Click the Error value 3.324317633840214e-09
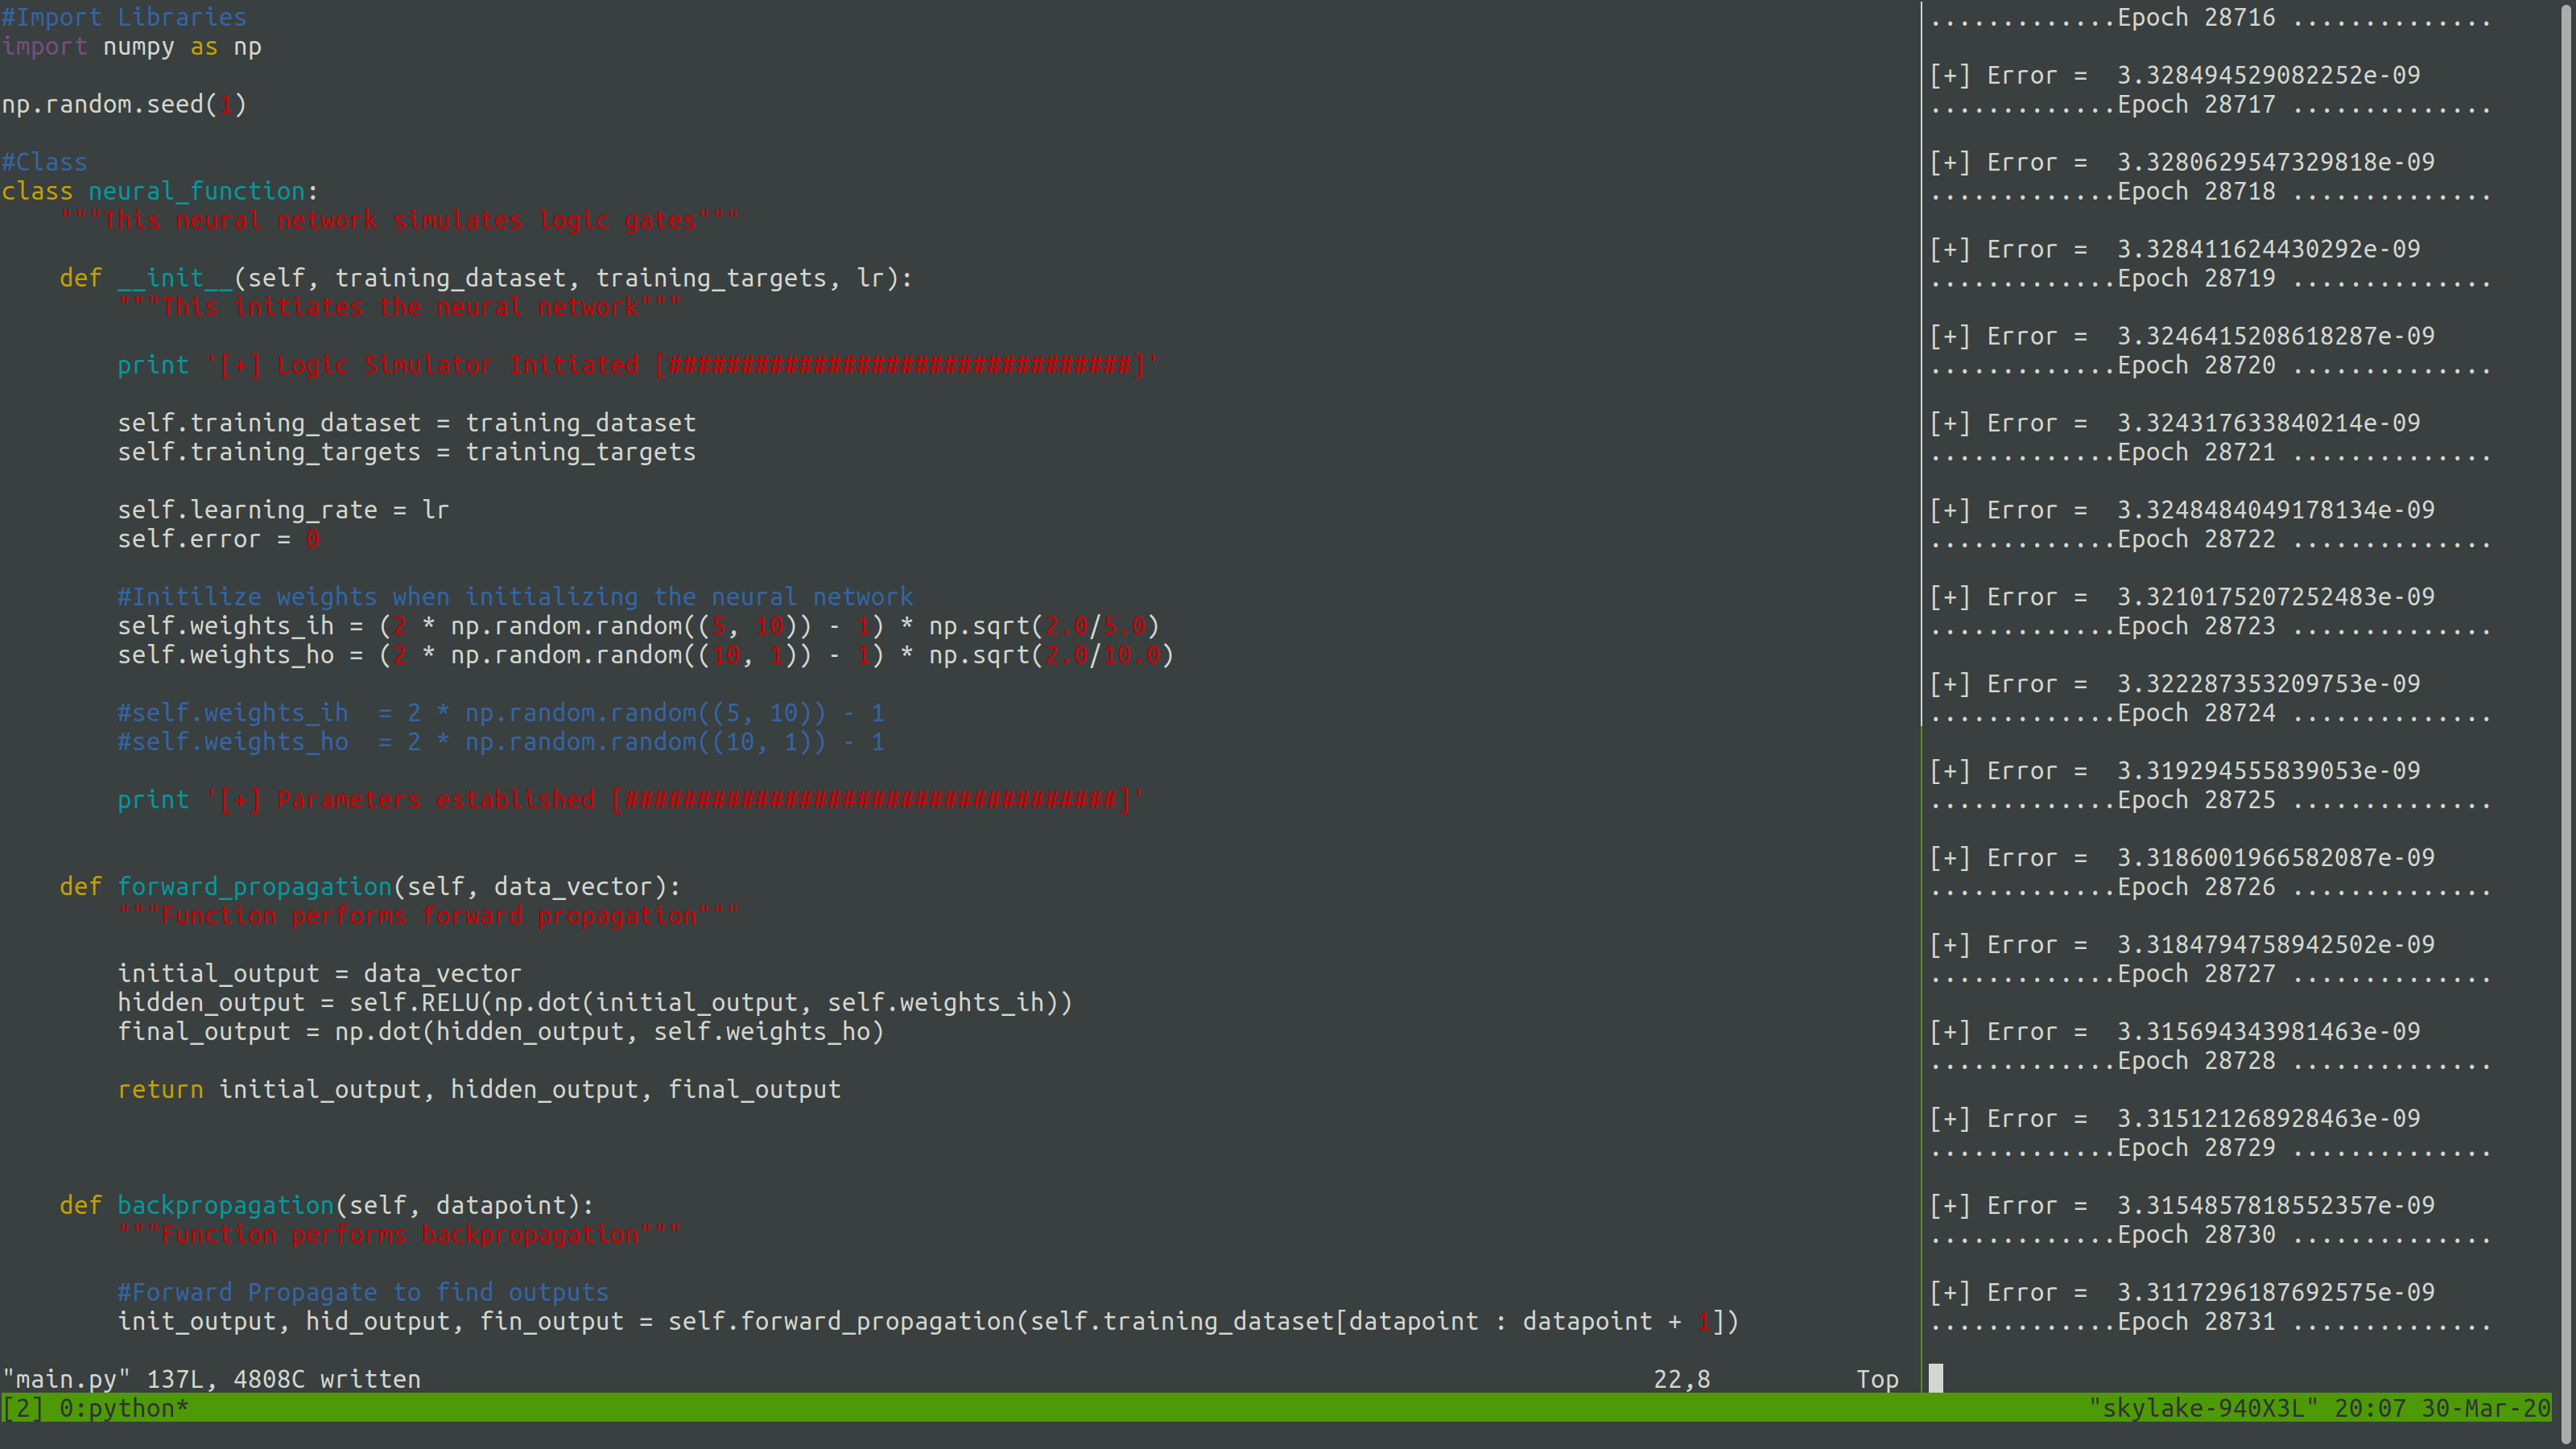The image size is (2576, 1449). tap(2269, 423)
